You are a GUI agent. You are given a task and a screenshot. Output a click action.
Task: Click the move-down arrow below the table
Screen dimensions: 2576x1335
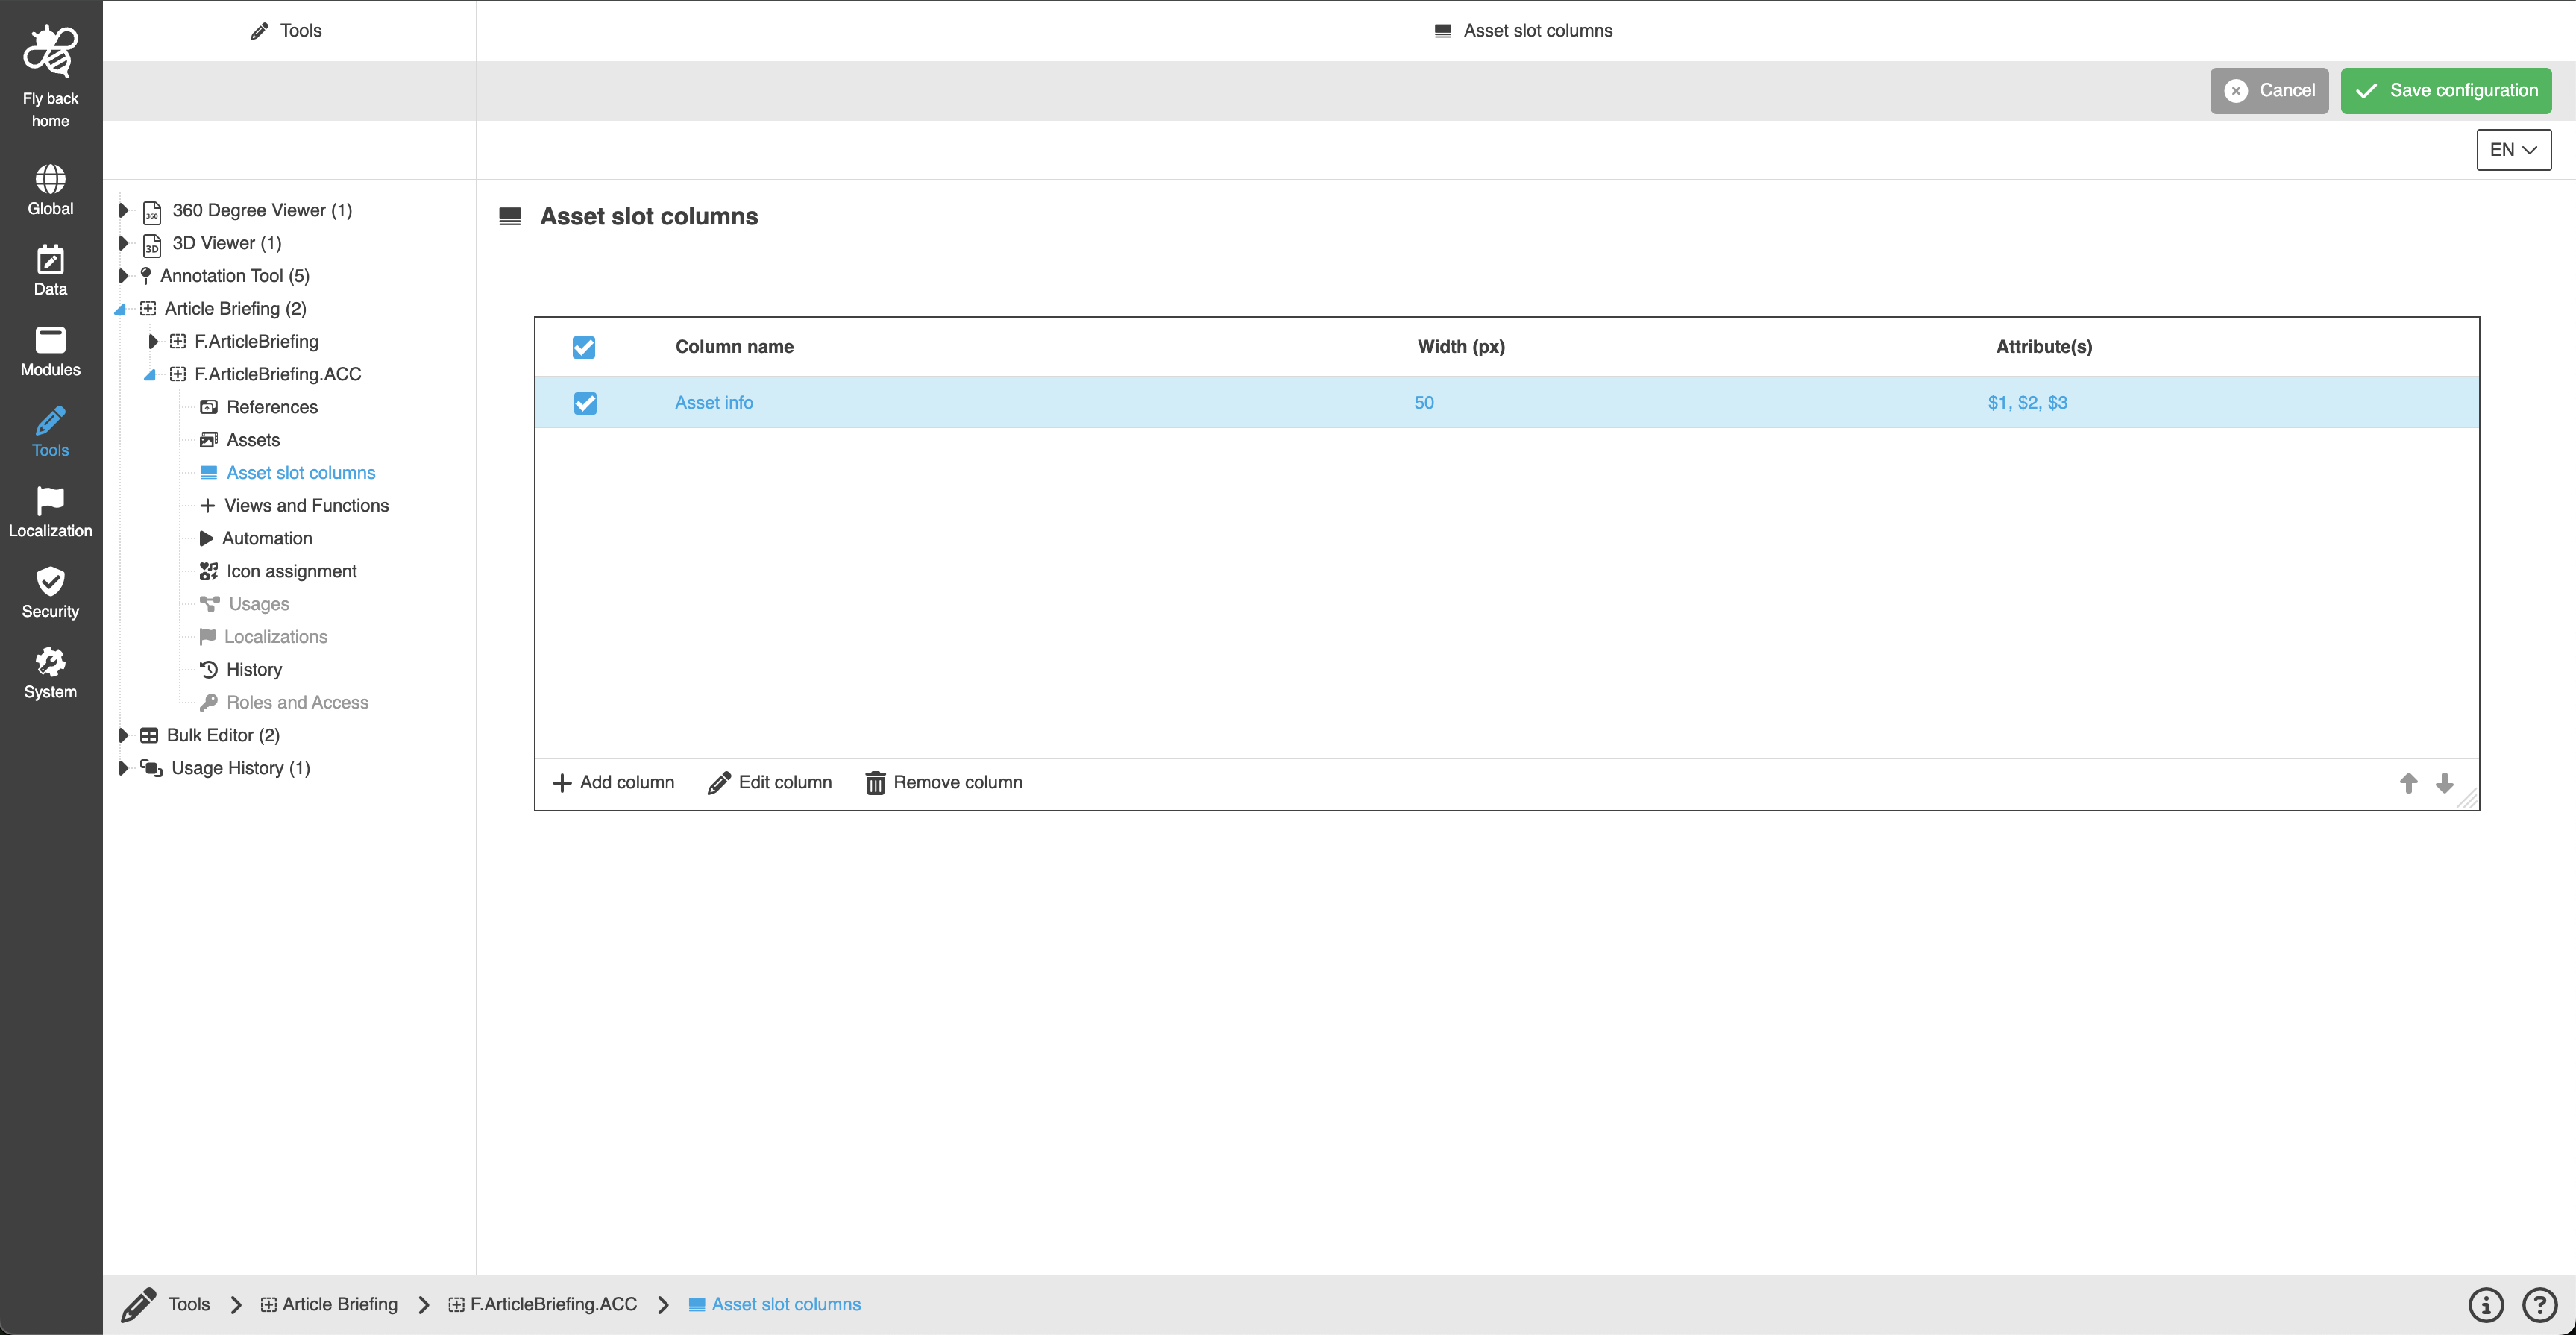tap(2445, 783)
